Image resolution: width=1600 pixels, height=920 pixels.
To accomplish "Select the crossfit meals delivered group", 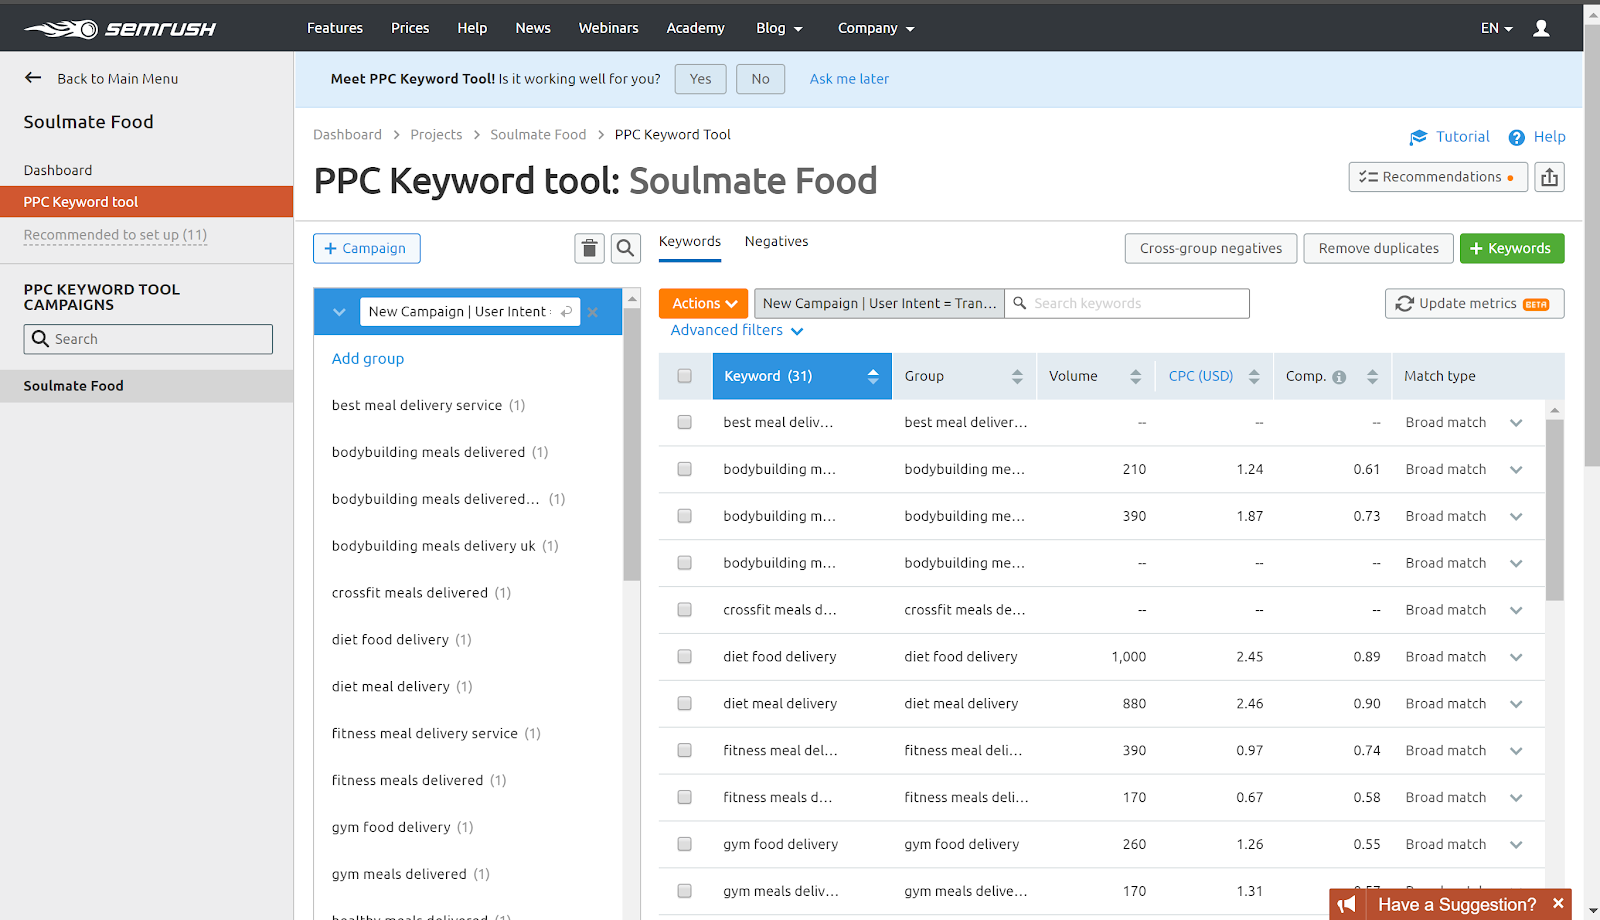I will coord(421,593).
